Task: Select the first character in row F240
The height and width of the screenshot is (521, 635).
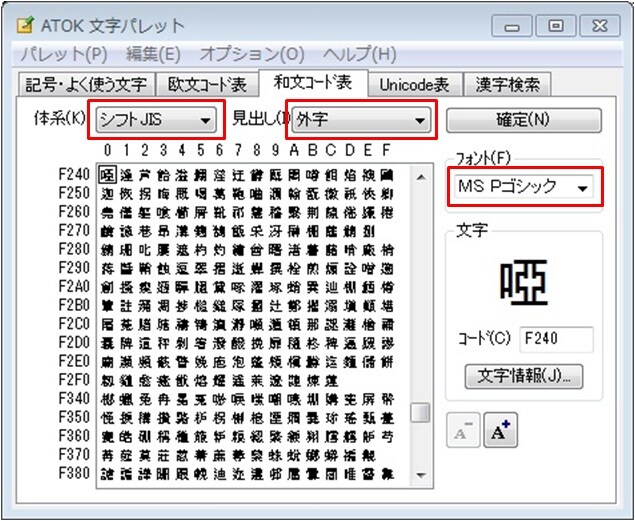Action: click(x=108, y=175)
